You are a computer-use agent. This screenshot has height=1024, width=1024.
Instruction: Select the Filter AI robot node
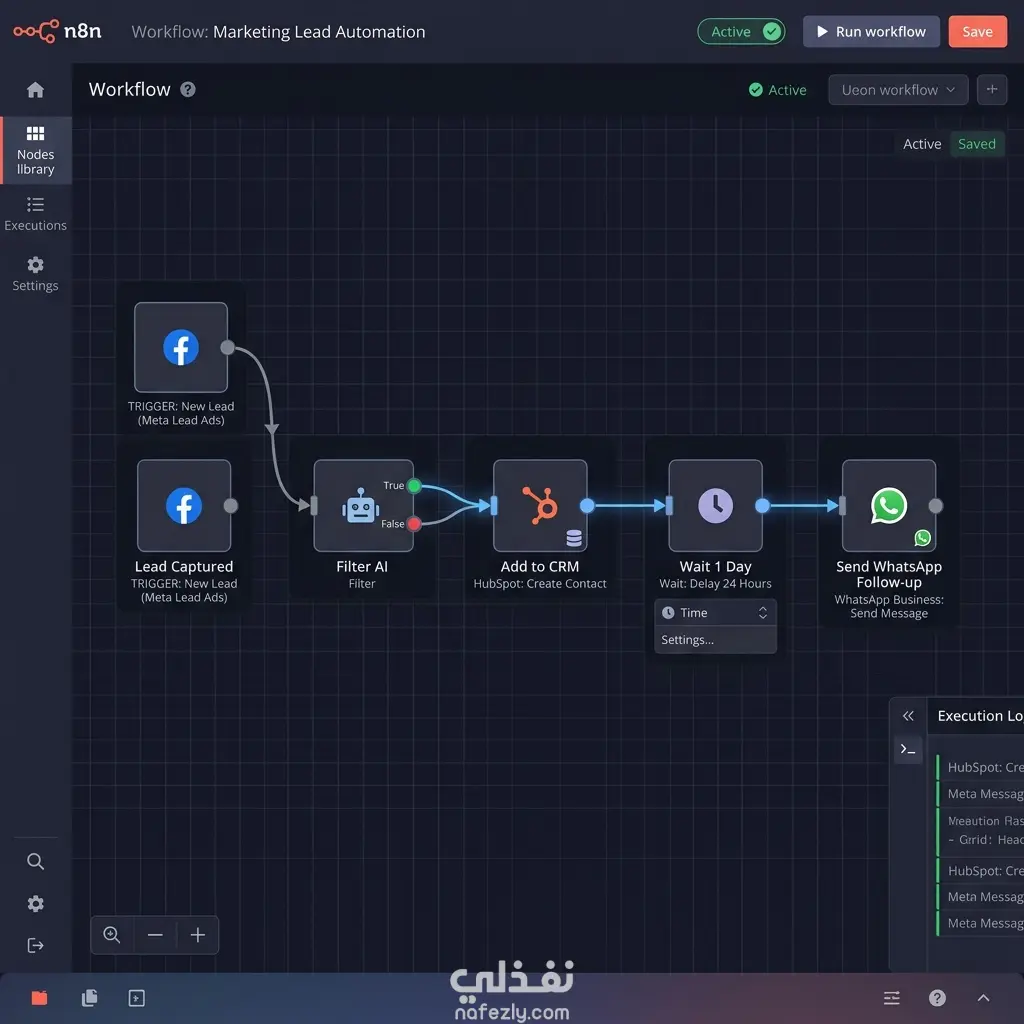[x=363, y=505]
